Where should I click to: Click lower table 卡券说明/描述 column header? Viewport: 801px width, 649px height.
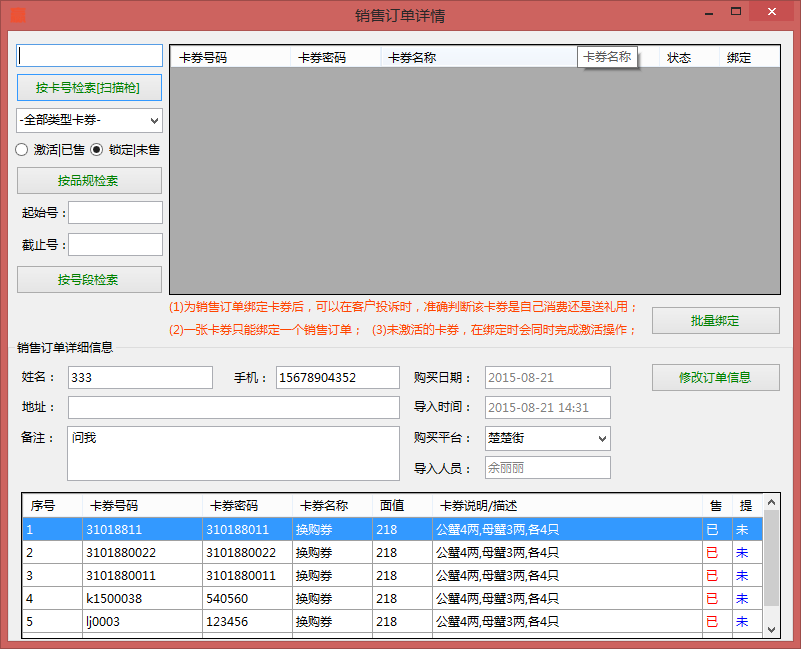[567, 506]
